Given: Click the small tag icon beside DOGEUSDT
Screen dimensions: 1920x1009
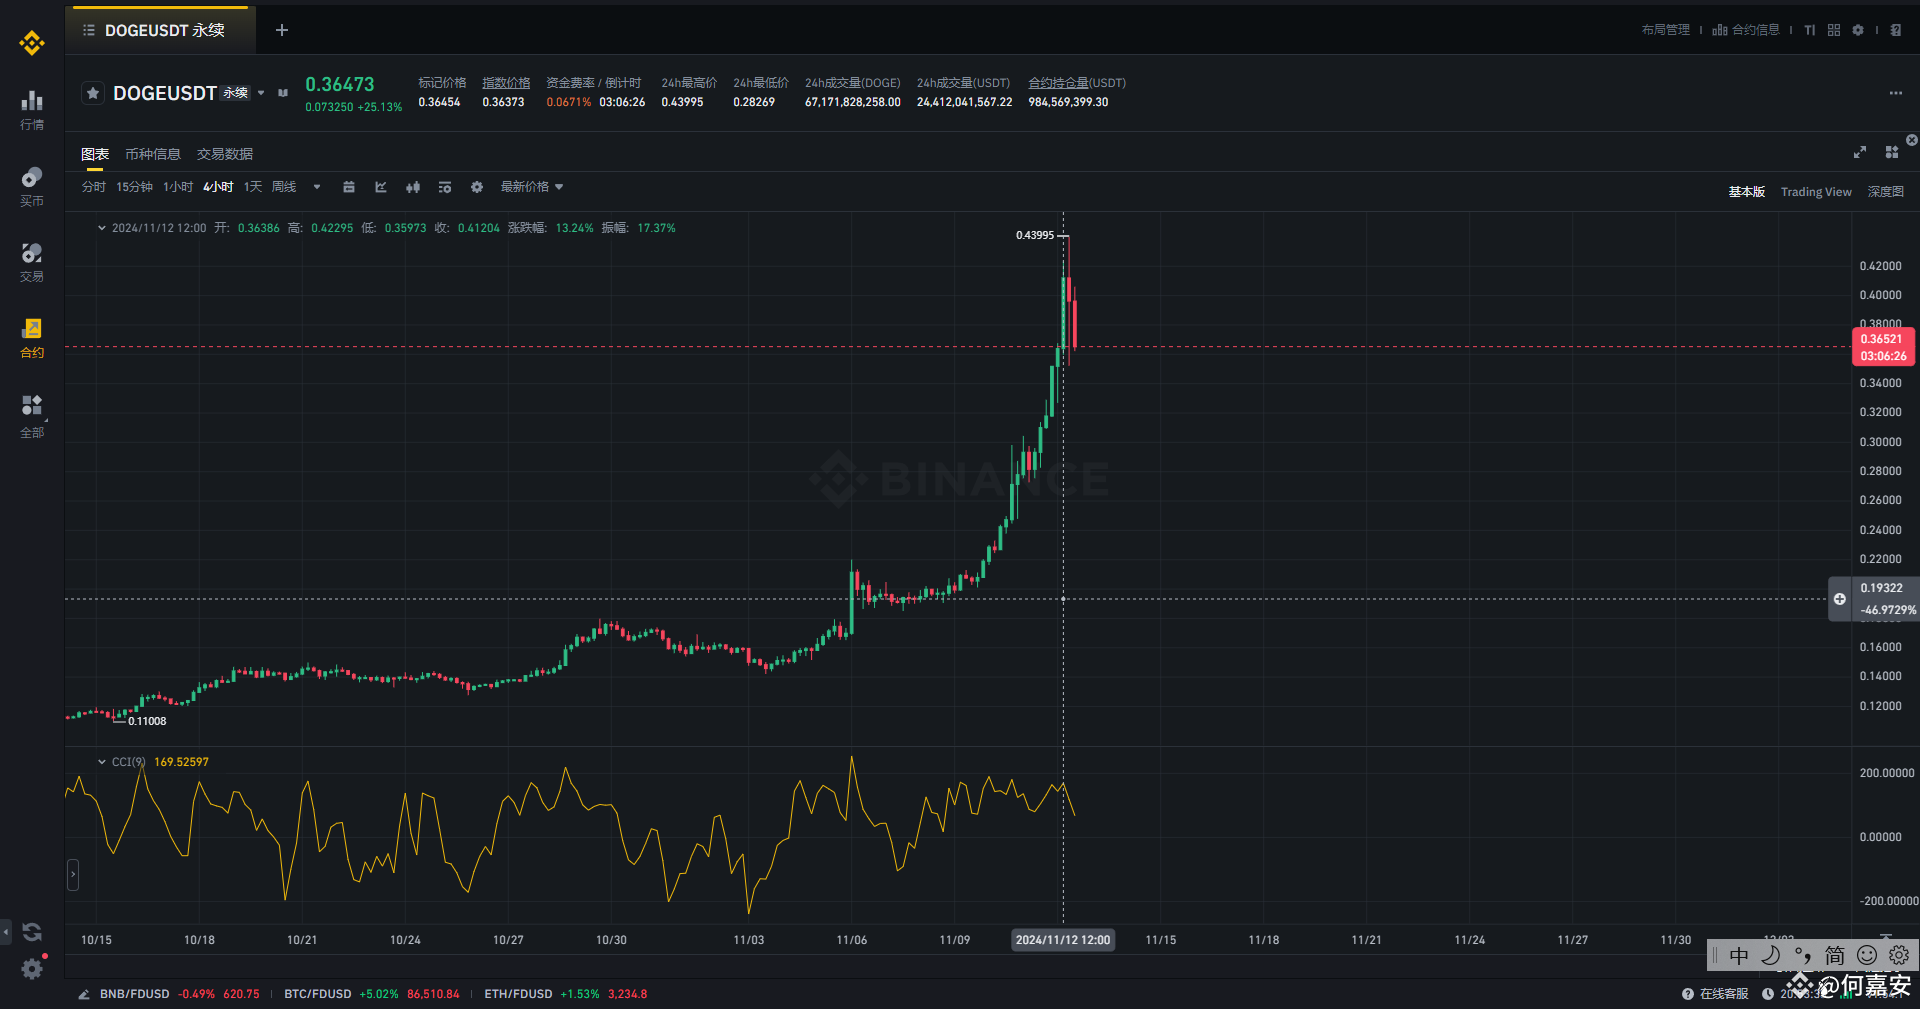Looking at the screenshot, I should (283, 93).
